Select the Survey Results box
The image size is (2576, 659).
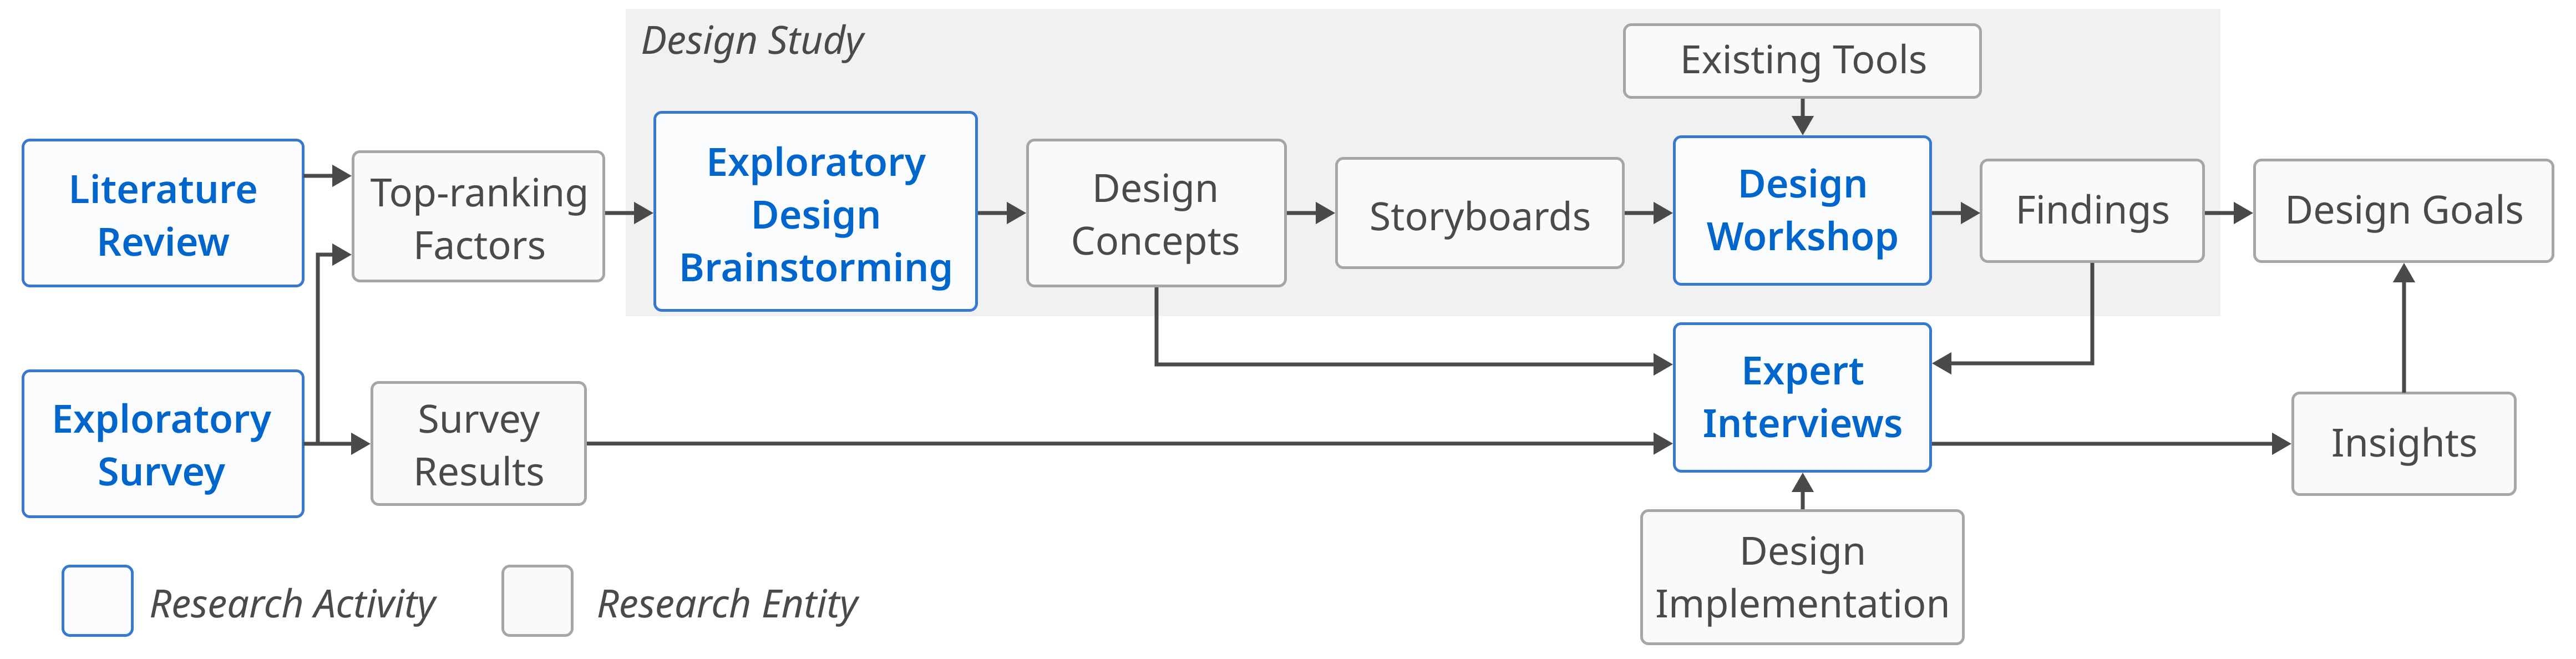tap(479, 443)
